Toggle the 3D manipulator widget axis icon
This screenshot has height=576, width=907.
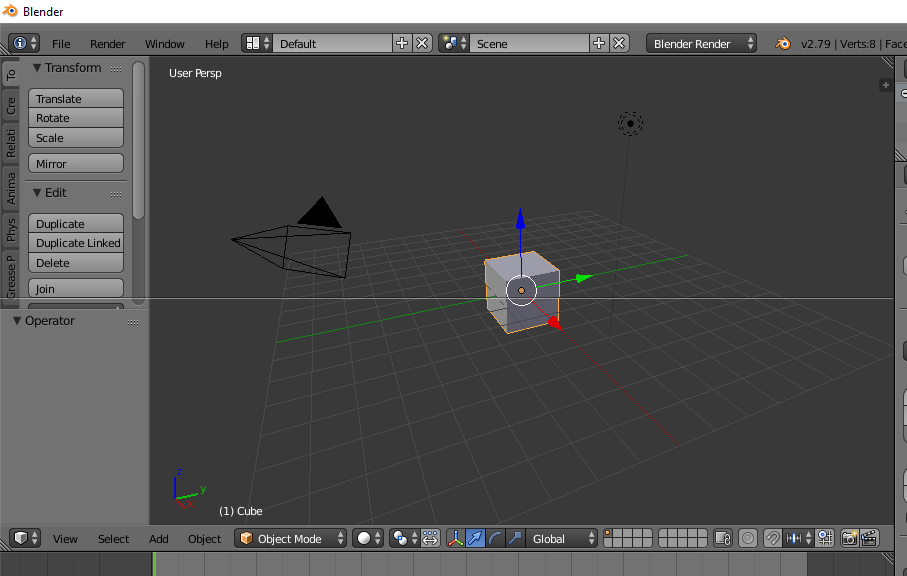456,538
